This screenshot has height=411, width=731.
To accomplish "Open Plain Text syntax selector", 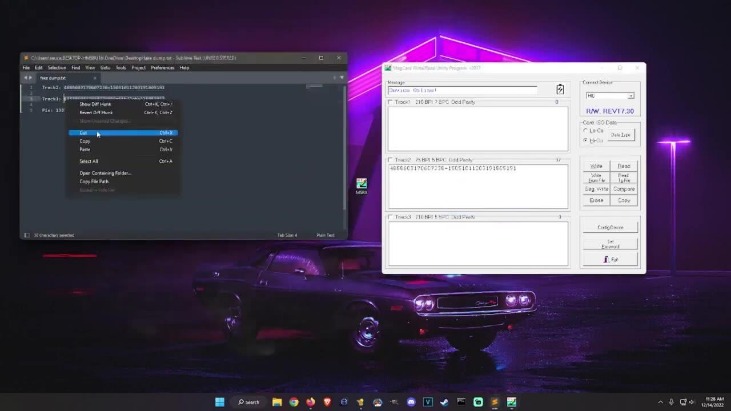I will [325, 234].
